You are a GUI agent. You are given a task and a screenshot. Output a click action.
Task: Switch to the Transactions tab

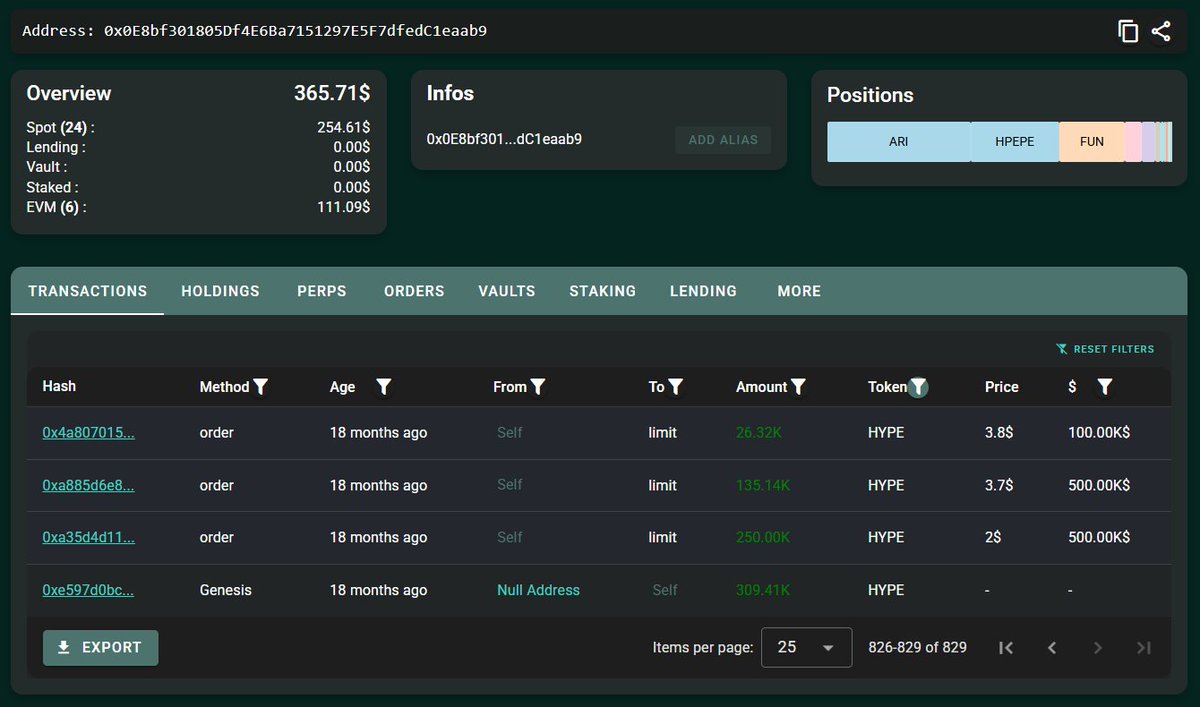click(x=88, y=292)
